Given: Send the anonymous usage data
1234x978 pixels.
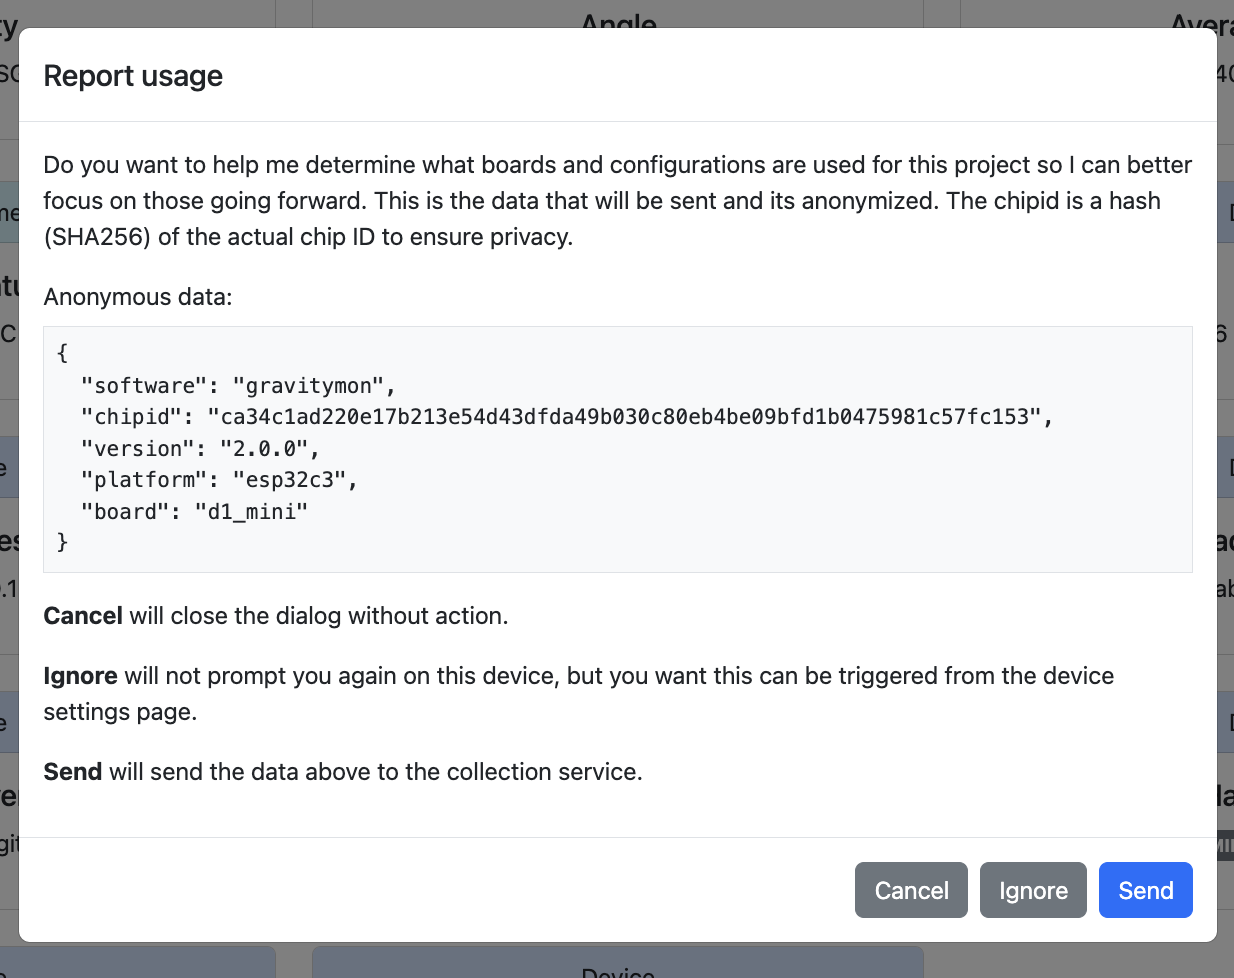Looking at the screenshot, I should [1145, 890].
